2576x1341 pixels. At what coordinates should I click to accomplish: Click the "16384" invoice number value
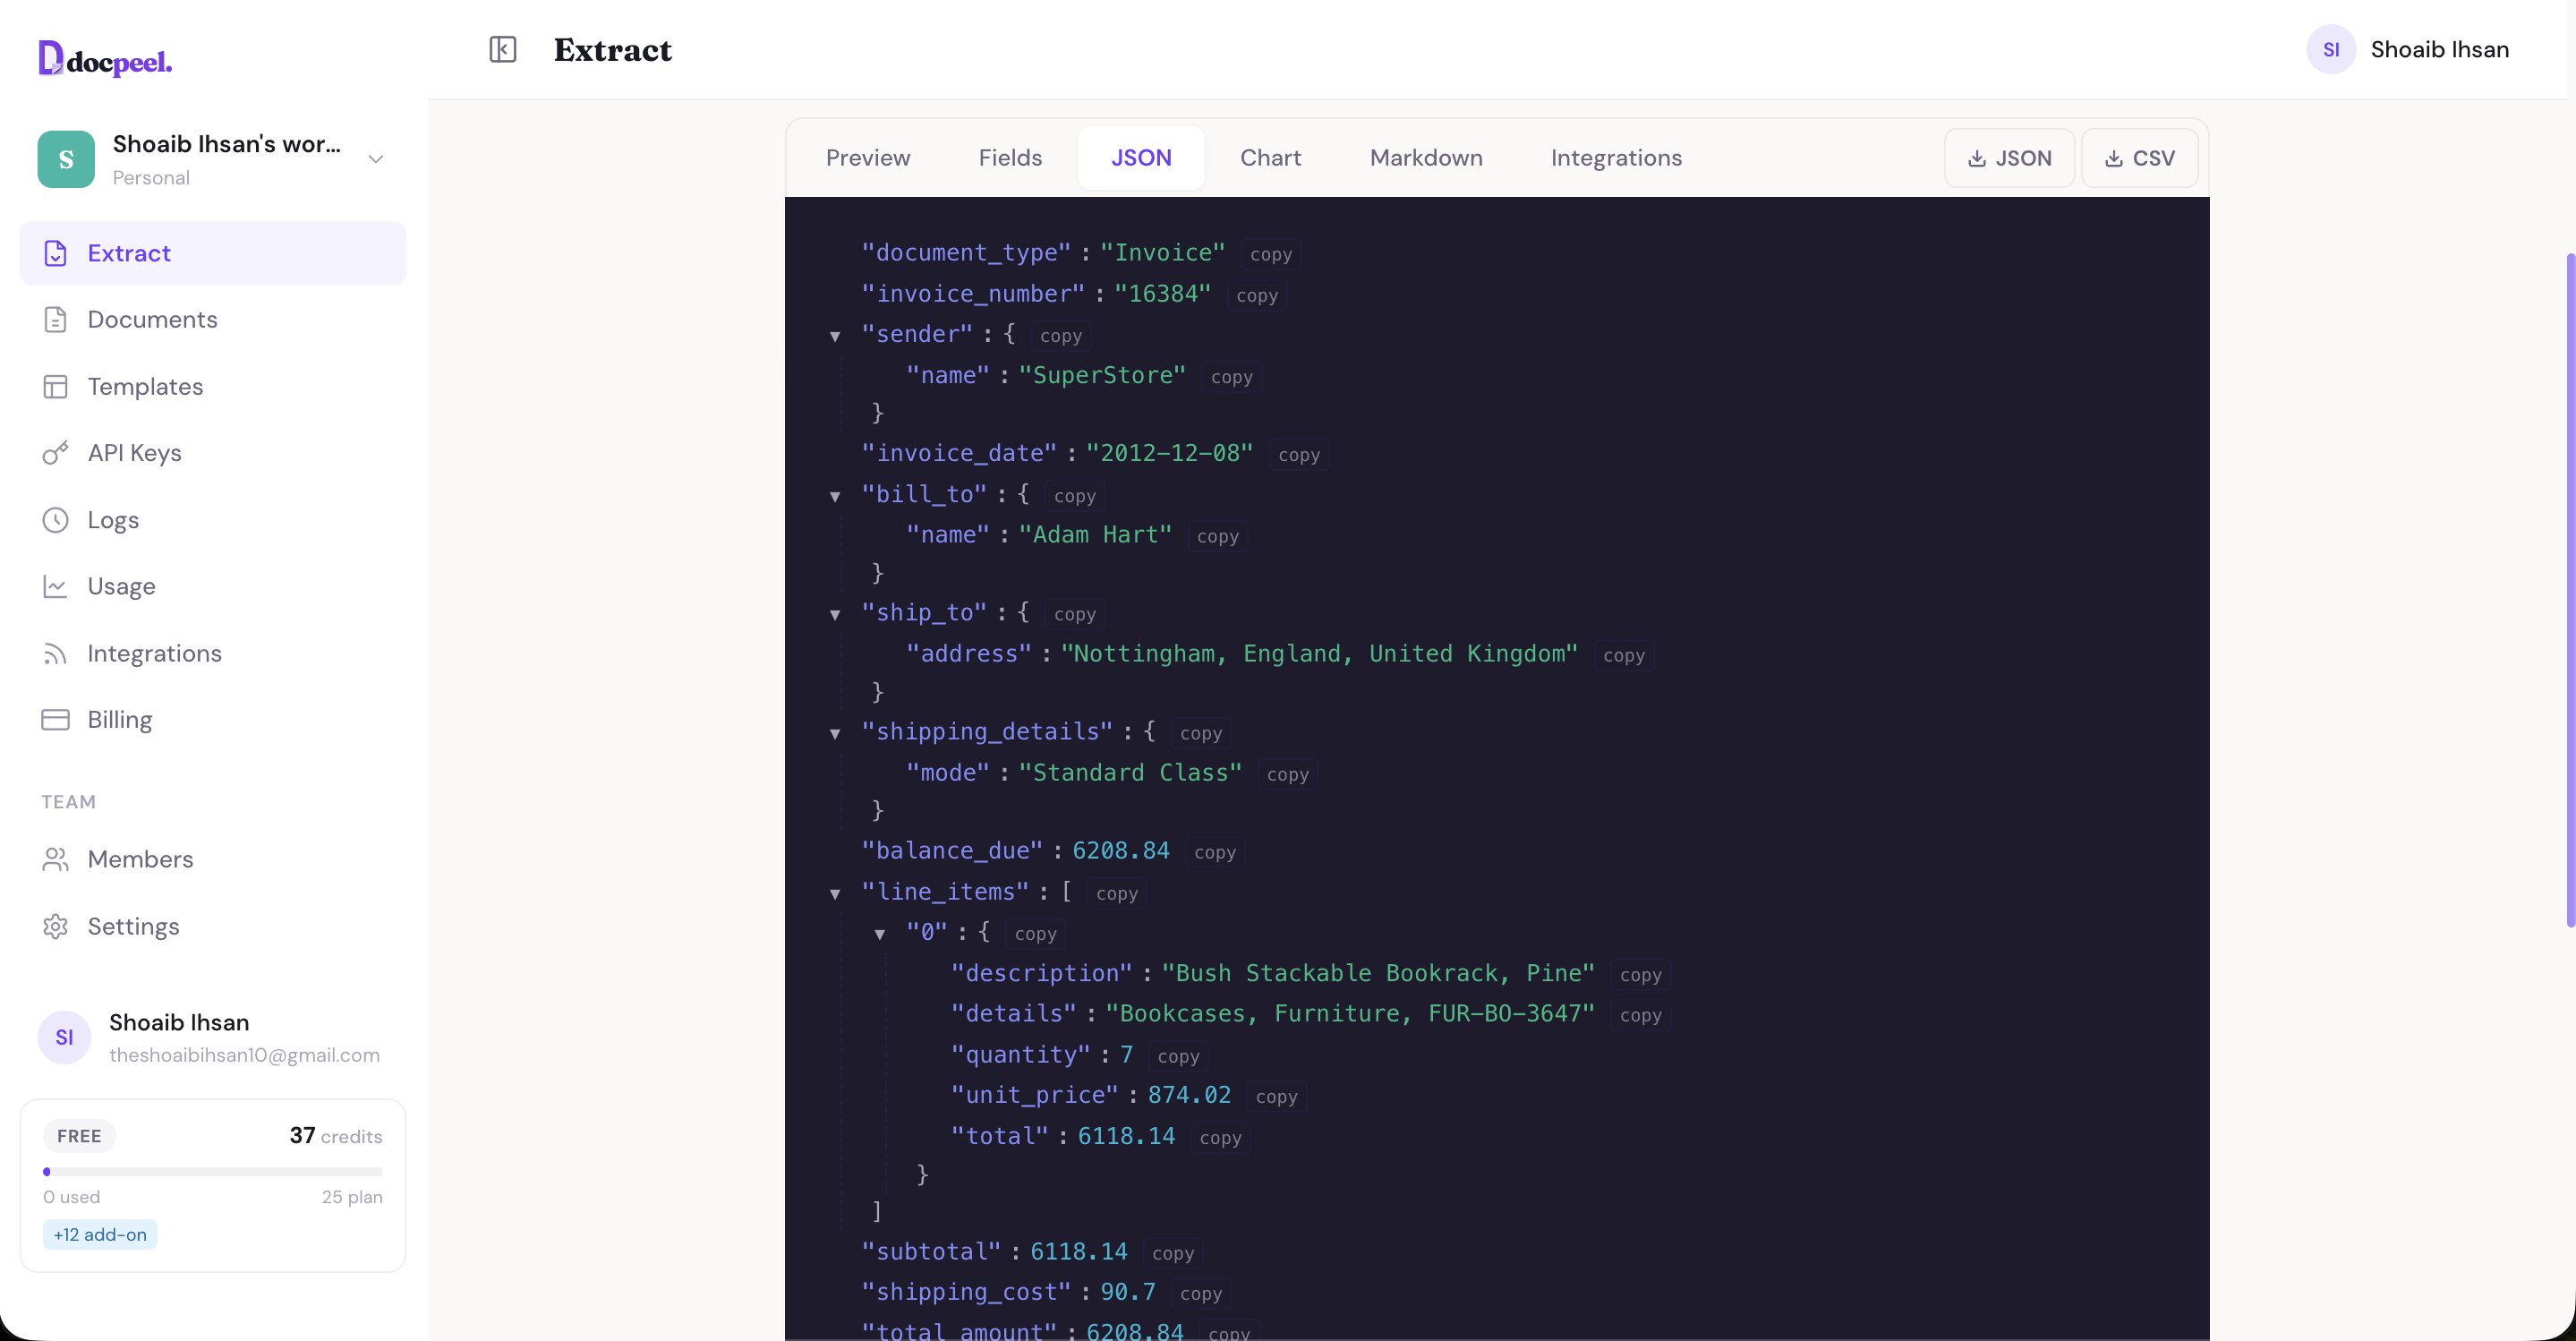pyautogui.click(x=1162, y=294)
